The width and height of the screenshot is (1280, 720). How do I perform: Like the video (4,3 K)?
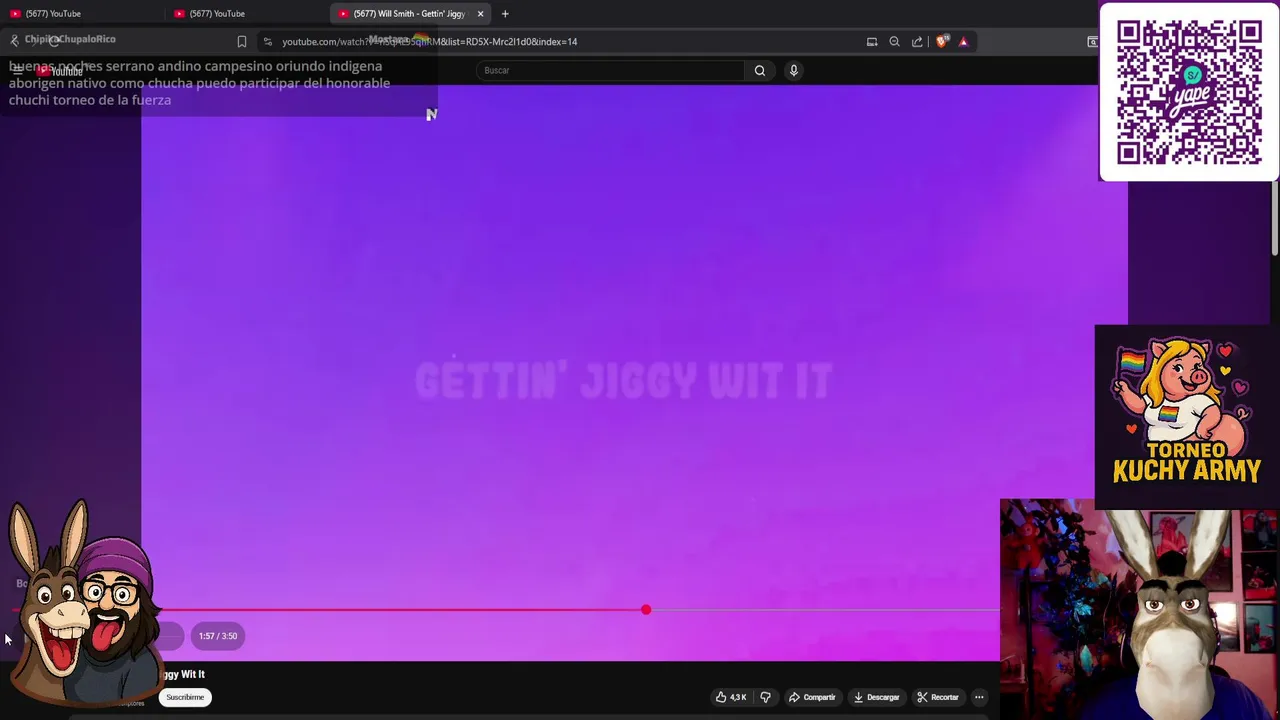[x=731, y=697]
